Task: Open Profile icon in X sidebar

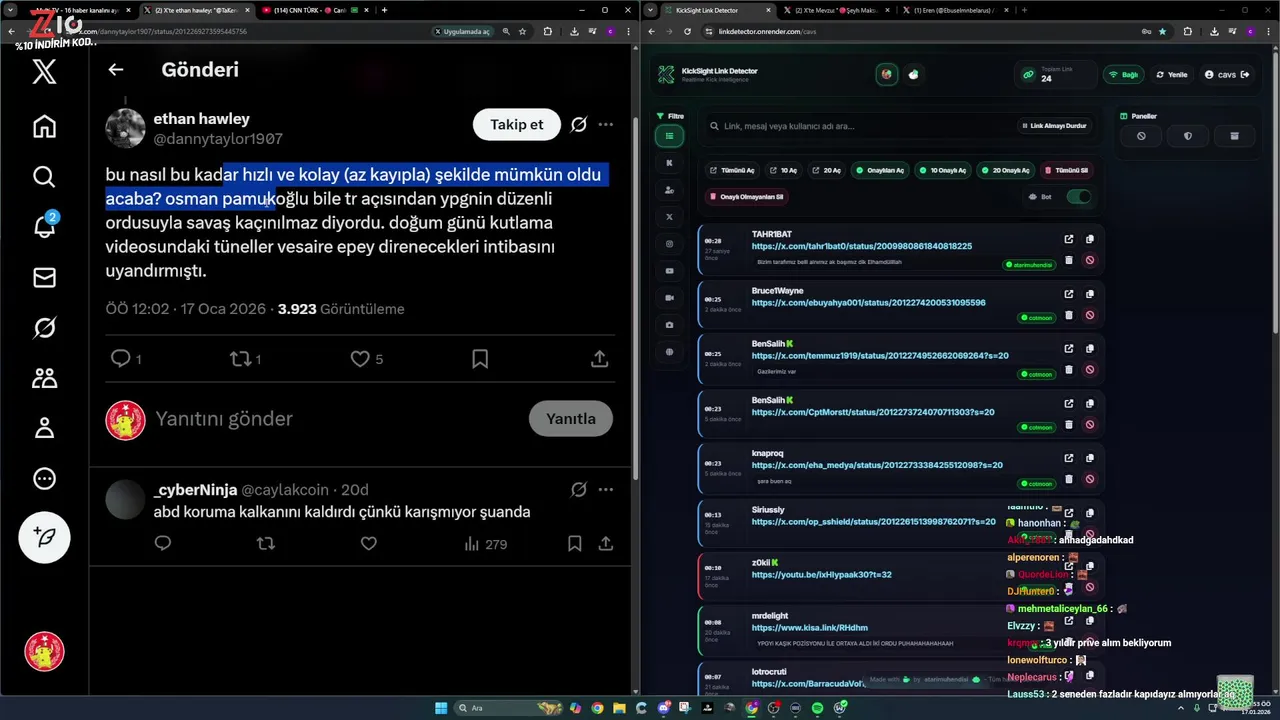Action: (44, 428)
